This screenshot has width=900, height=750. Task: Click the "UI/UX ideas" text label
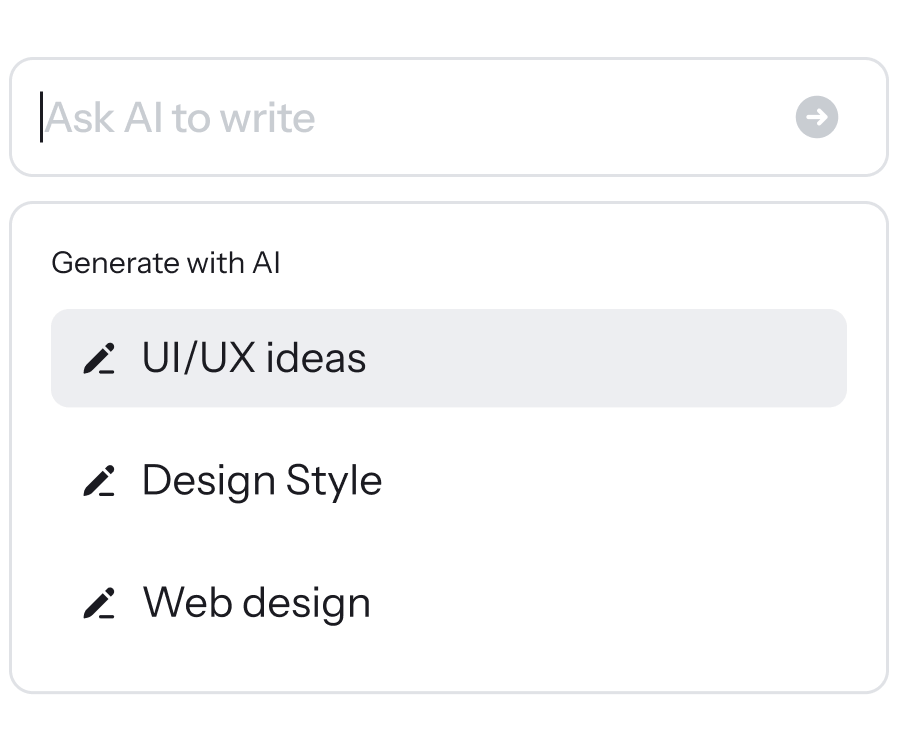254,358
